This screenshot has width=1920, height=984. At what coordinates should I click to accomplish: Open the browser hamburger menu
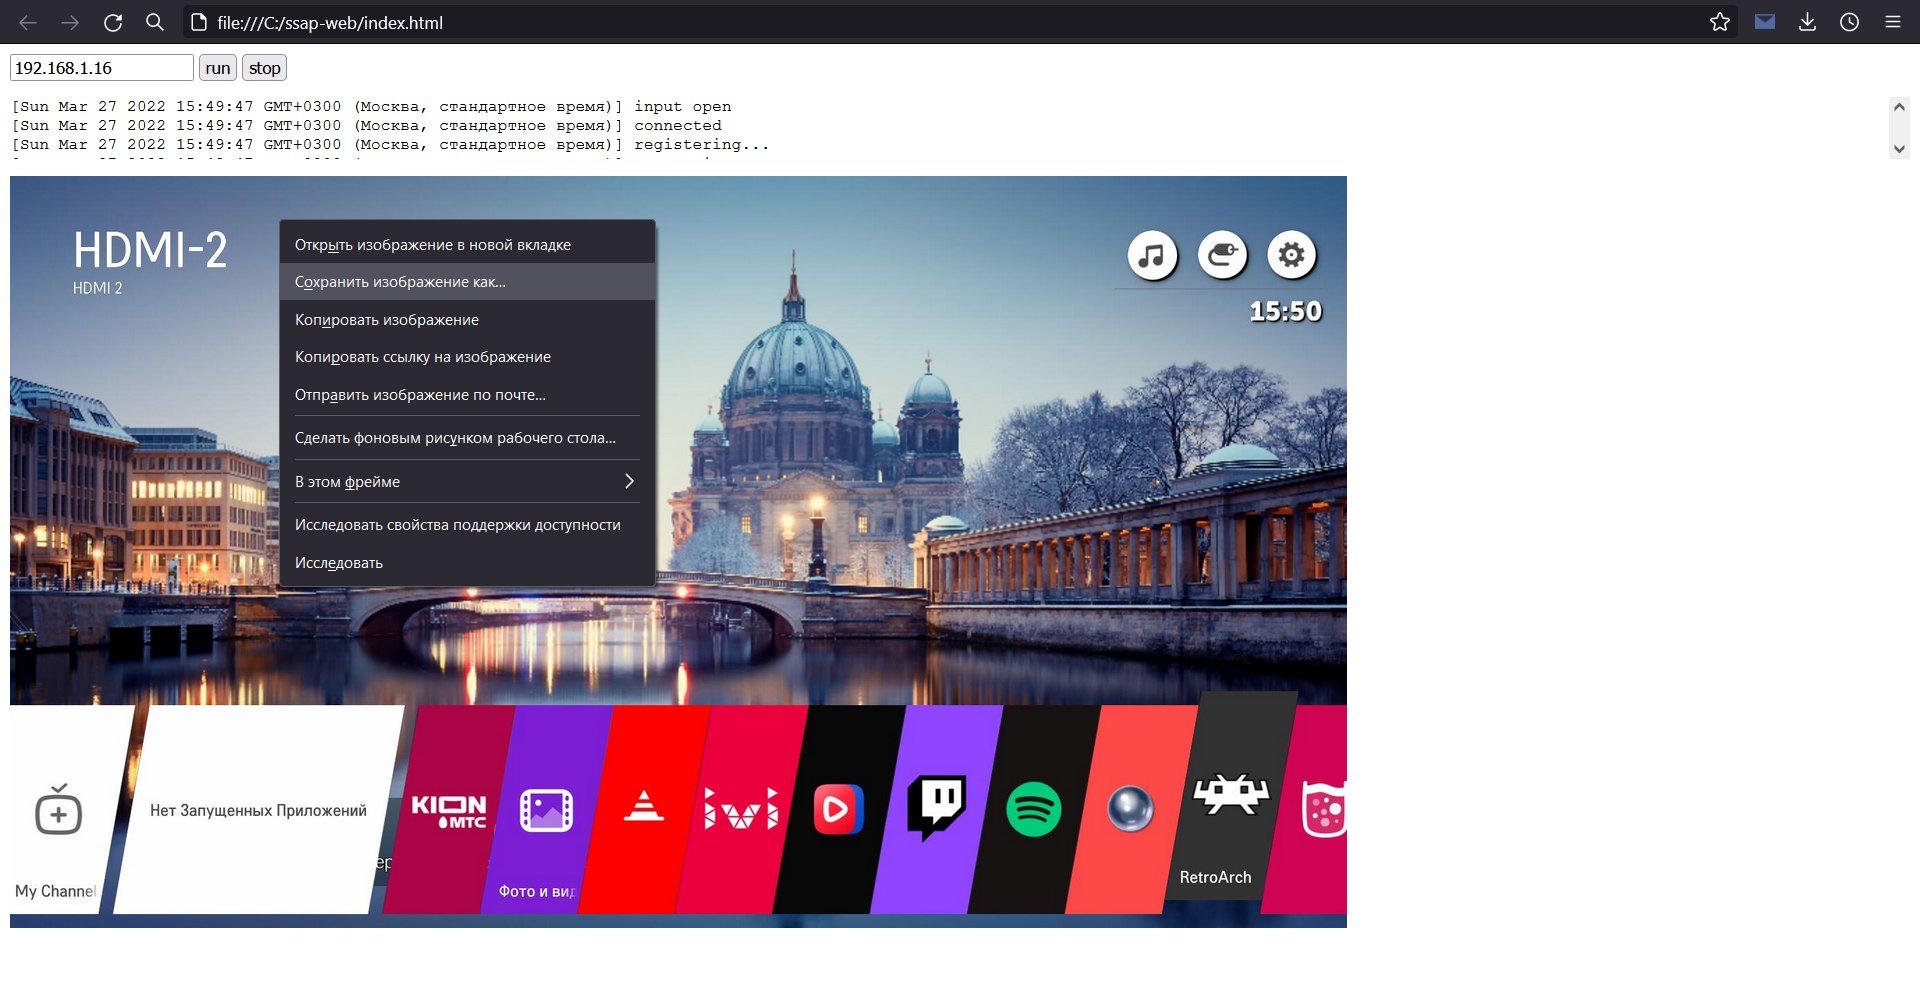[x=1892, y=22]
